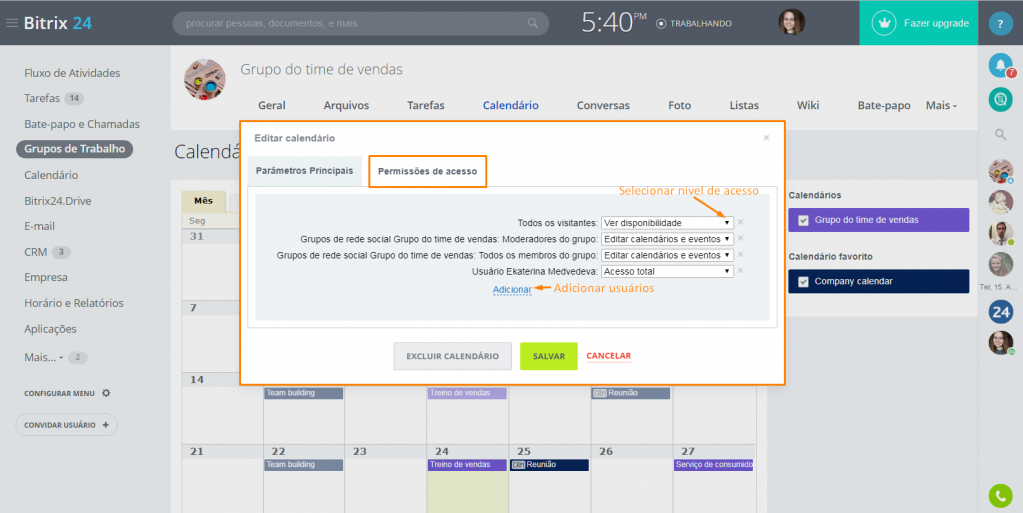Image resolution: width=1023 pixels, height=513 pixels.
Task: Expand Mais... in the left sidebar
Action: click(x=44, y=357)
